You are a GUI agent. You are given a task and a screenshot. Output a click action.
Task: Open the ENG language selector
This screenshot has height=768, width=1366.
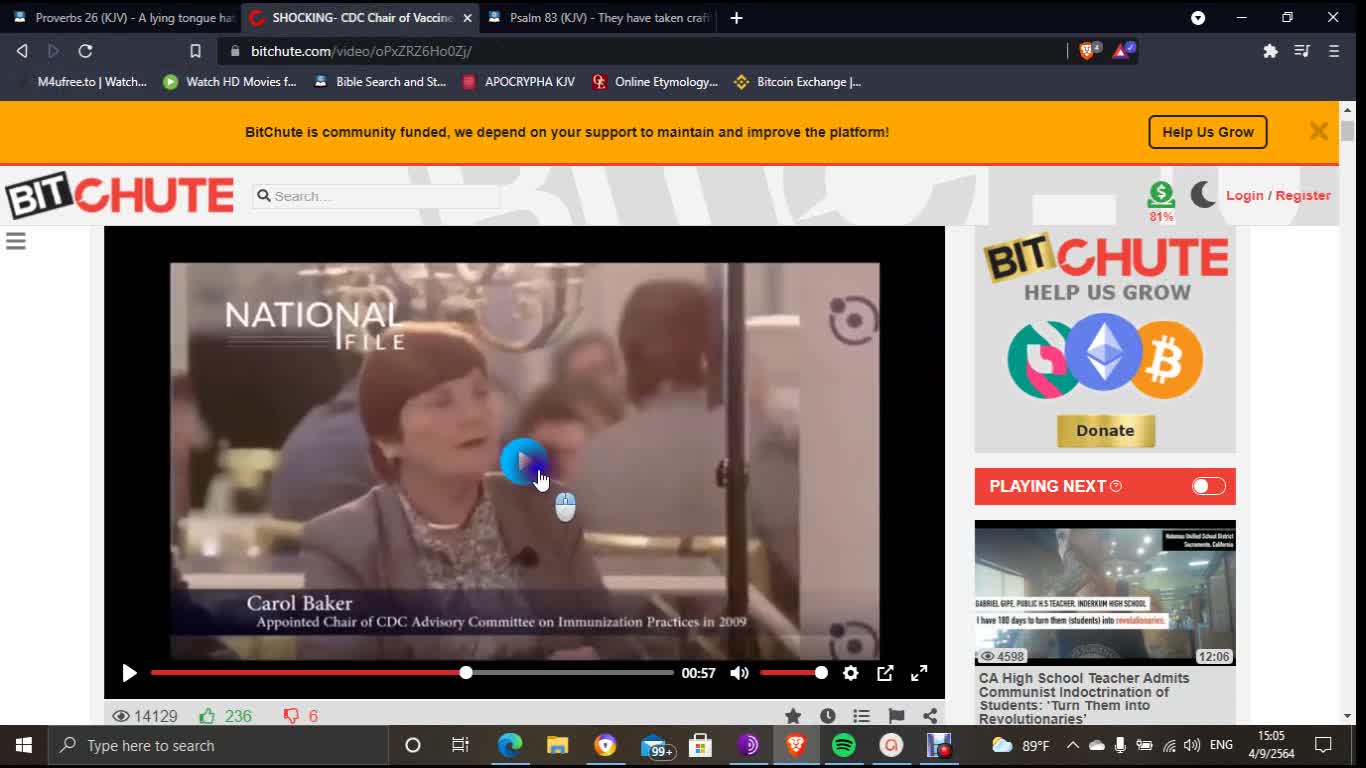1221,745
